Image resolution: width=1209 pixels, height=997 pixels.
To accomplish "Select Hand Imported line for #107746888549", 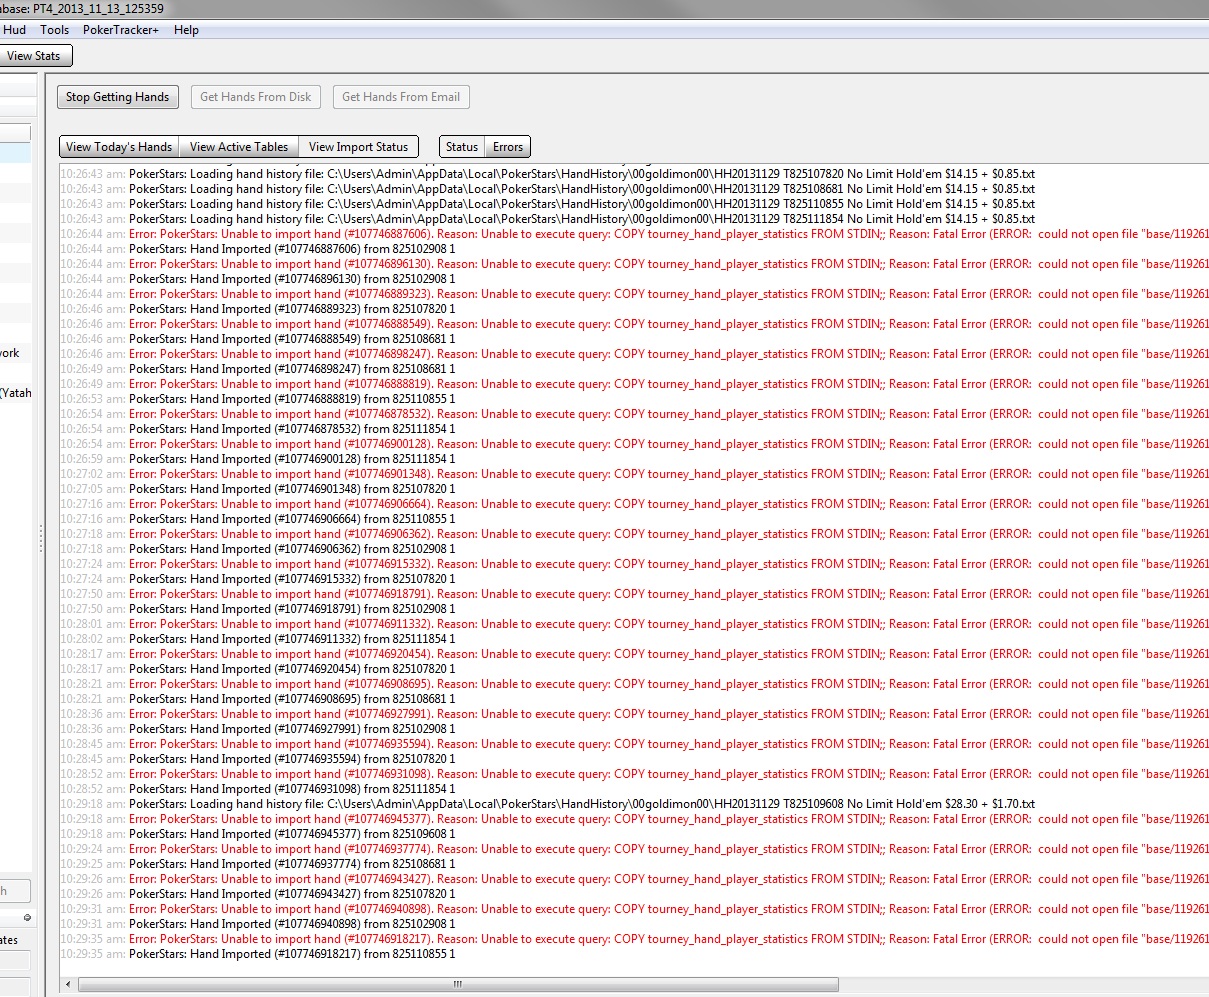I will pyautogui.click(x=258, y=339).
